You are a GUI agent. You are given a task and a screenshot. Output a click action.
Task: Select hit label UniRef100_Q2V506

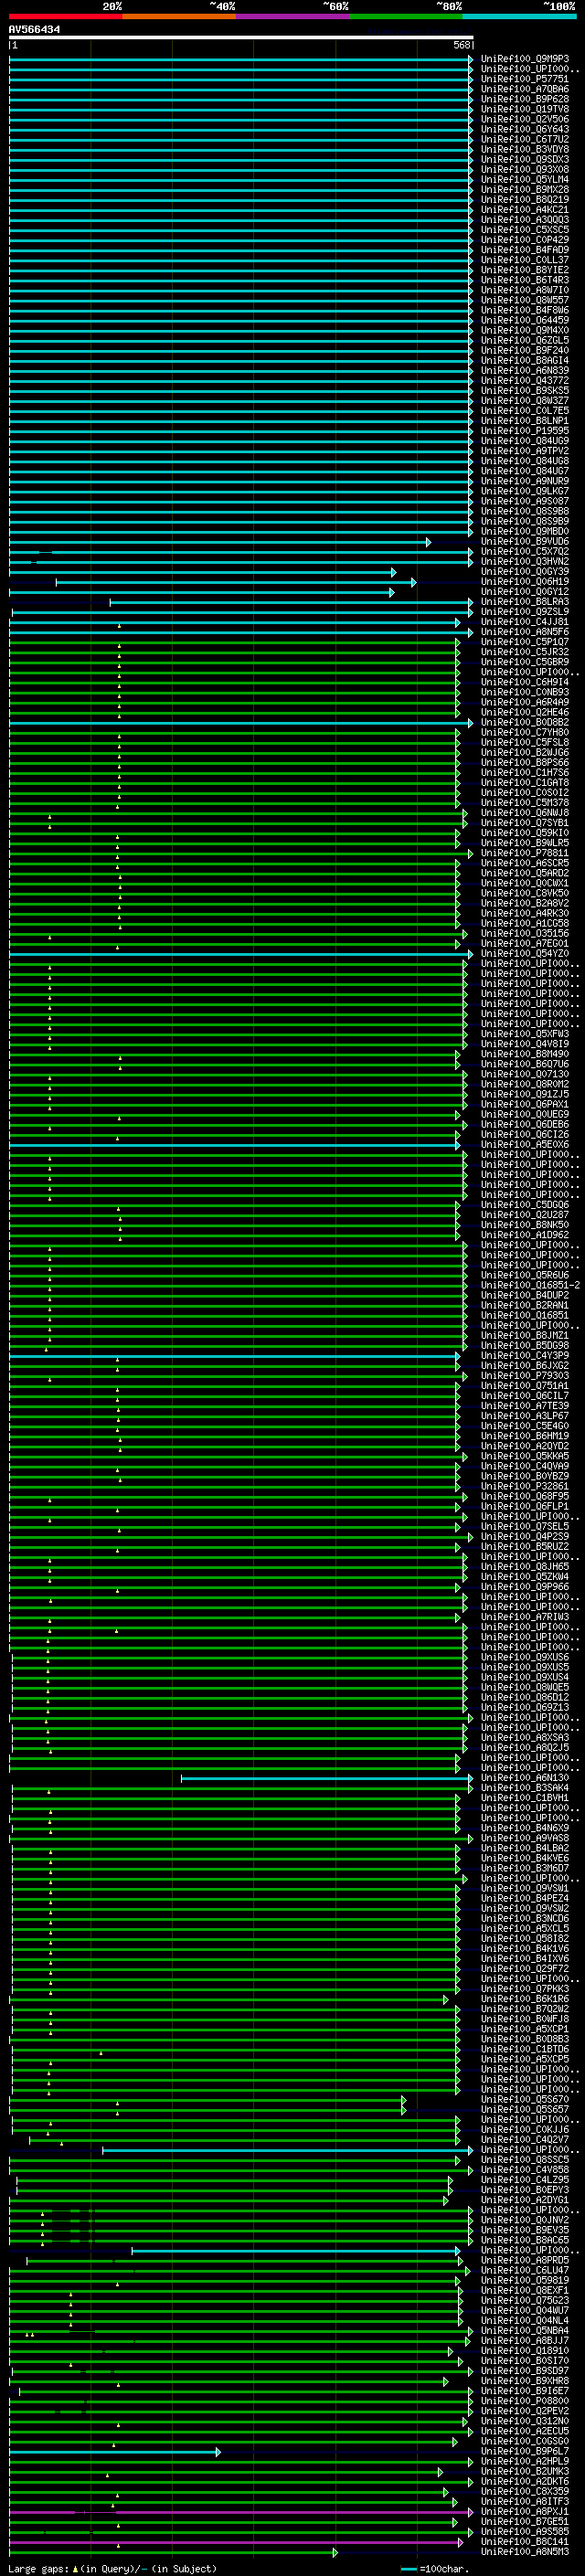pos(525,119)
